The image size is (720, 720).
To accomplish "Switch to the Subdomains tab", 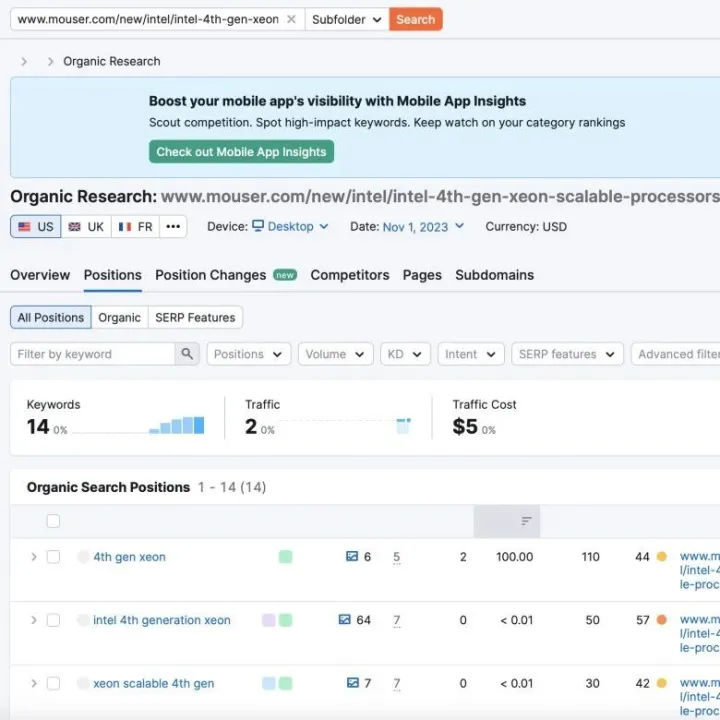I will tap(495, 275).
